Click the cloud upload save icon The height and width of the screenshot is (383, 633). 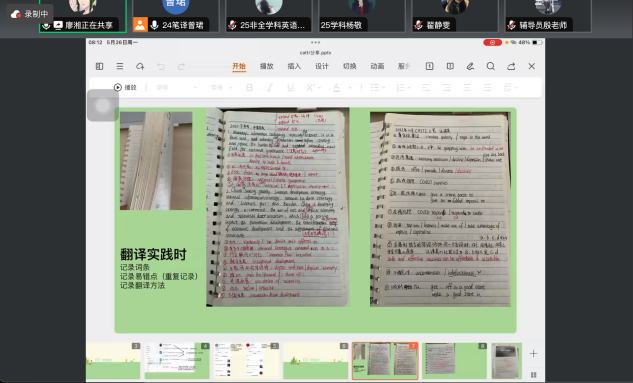[x=140, y=66]
